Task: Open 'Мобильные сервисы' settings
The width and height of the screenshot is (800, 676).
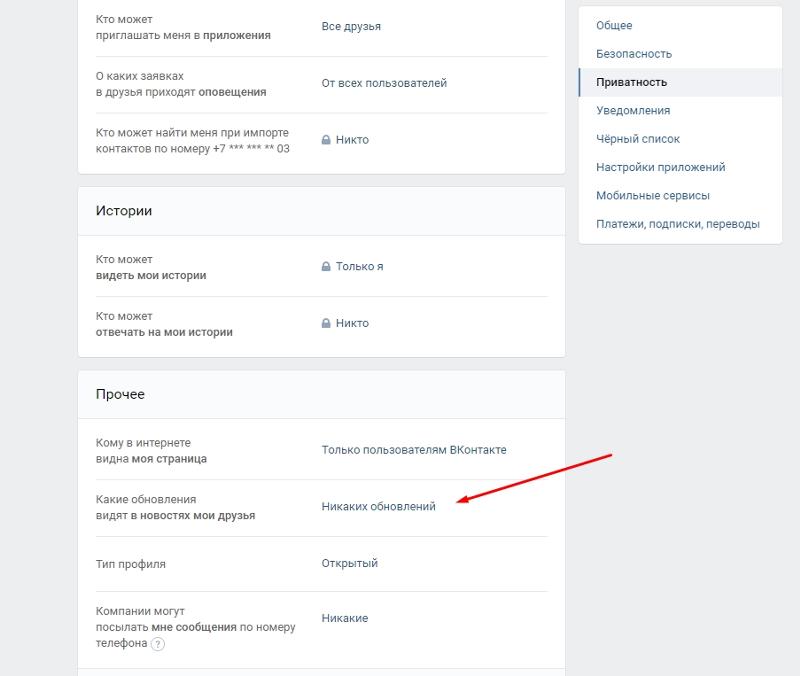Action: [x=650, y=195]
